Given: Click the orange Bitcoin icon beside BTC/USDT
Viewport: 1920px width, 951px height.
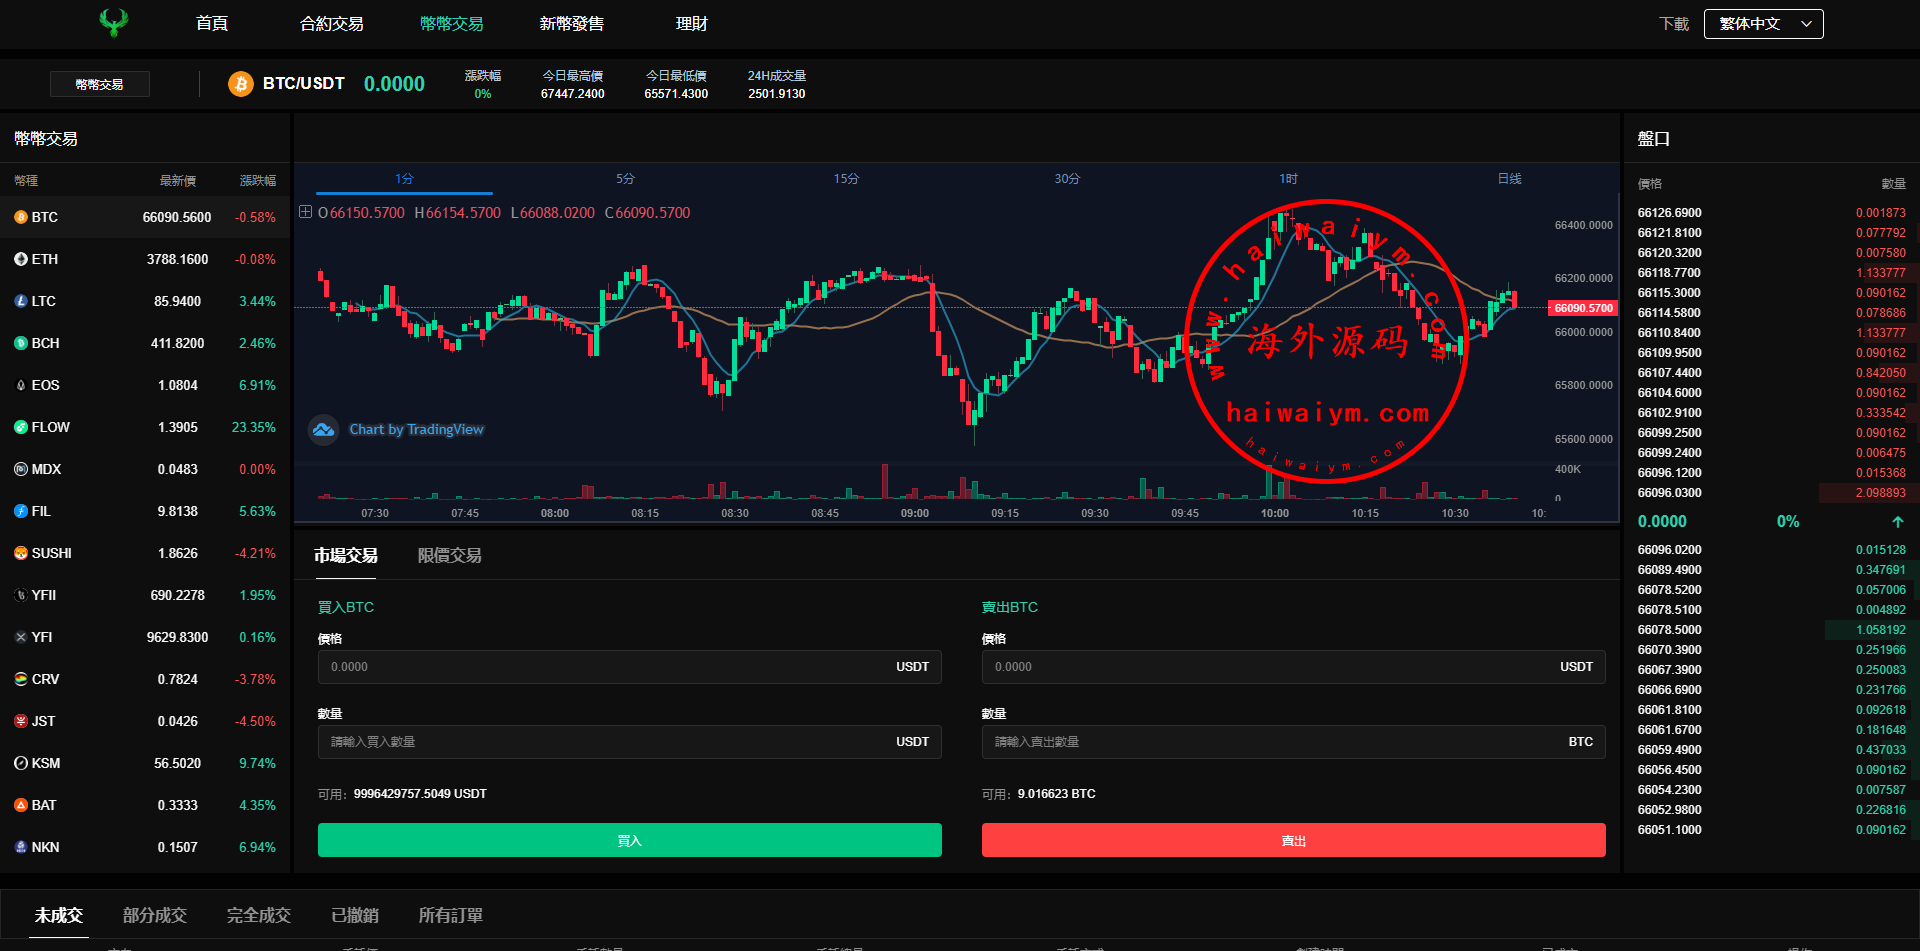Looking at the screenshot, I should coord(240,84).
